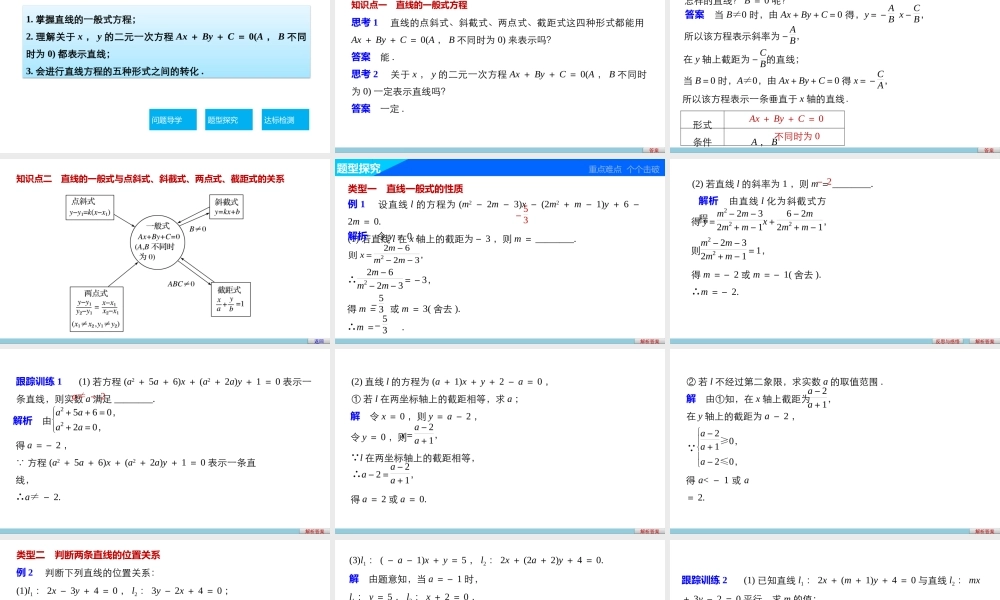Click heading 知识点二 on the diagram slide
This screenshot has height=600, width=1000.
tap(150, 179)
